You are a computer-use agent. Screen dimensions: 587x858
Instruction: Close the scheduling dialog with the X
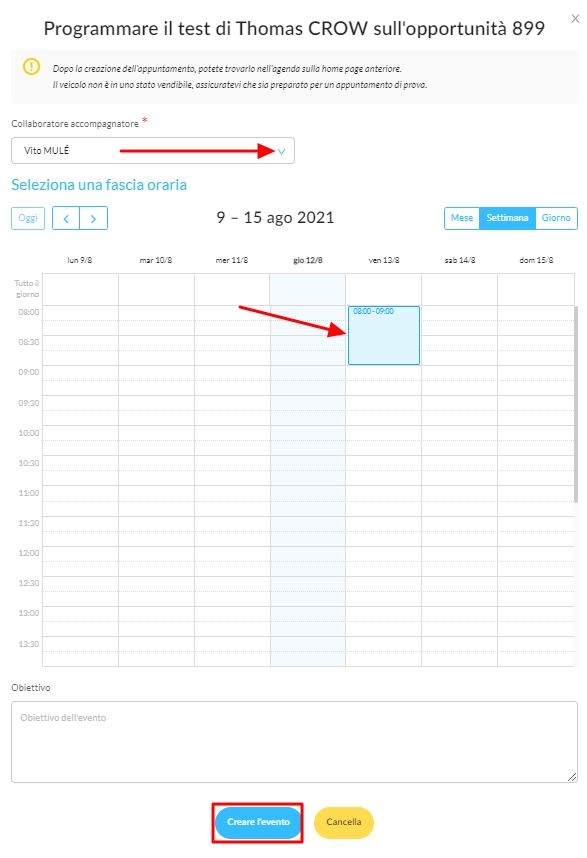click(575, 19)
